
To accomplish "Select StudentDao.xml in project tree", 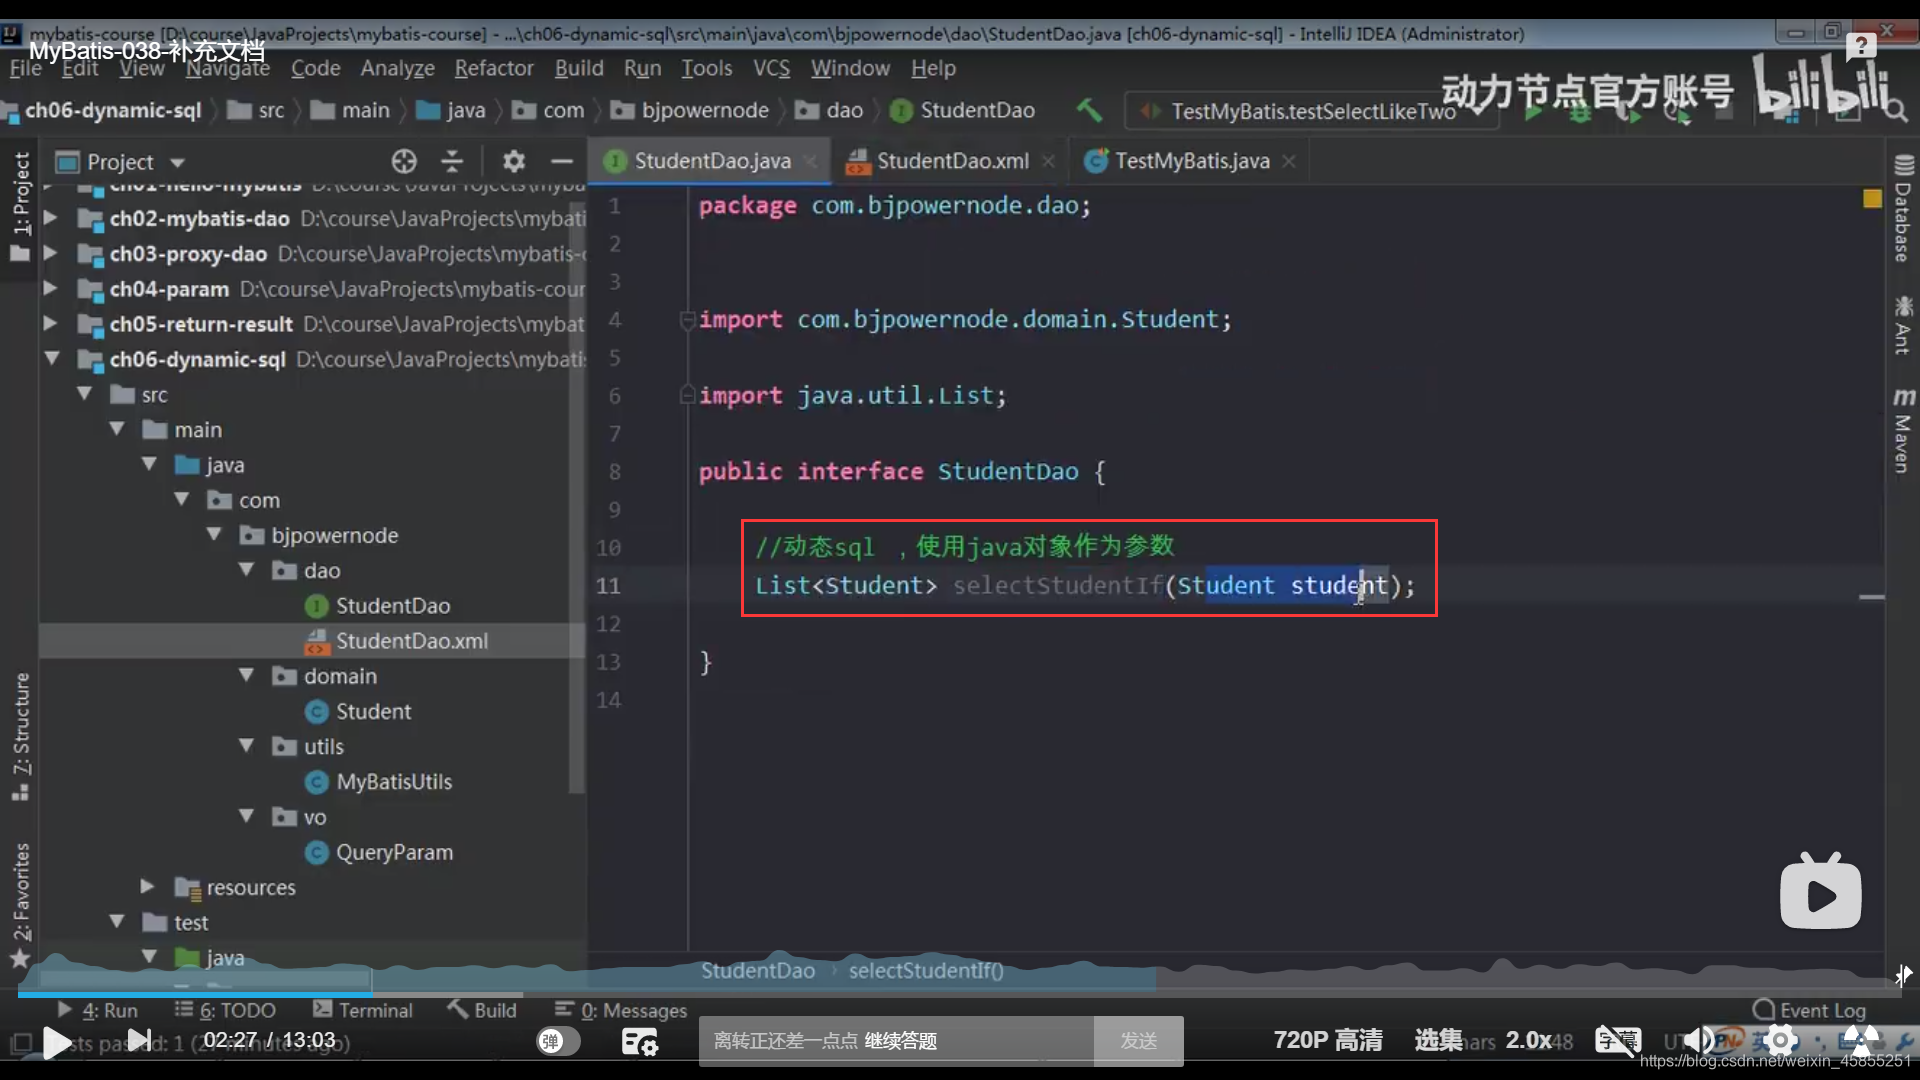I will click(411, 641).
